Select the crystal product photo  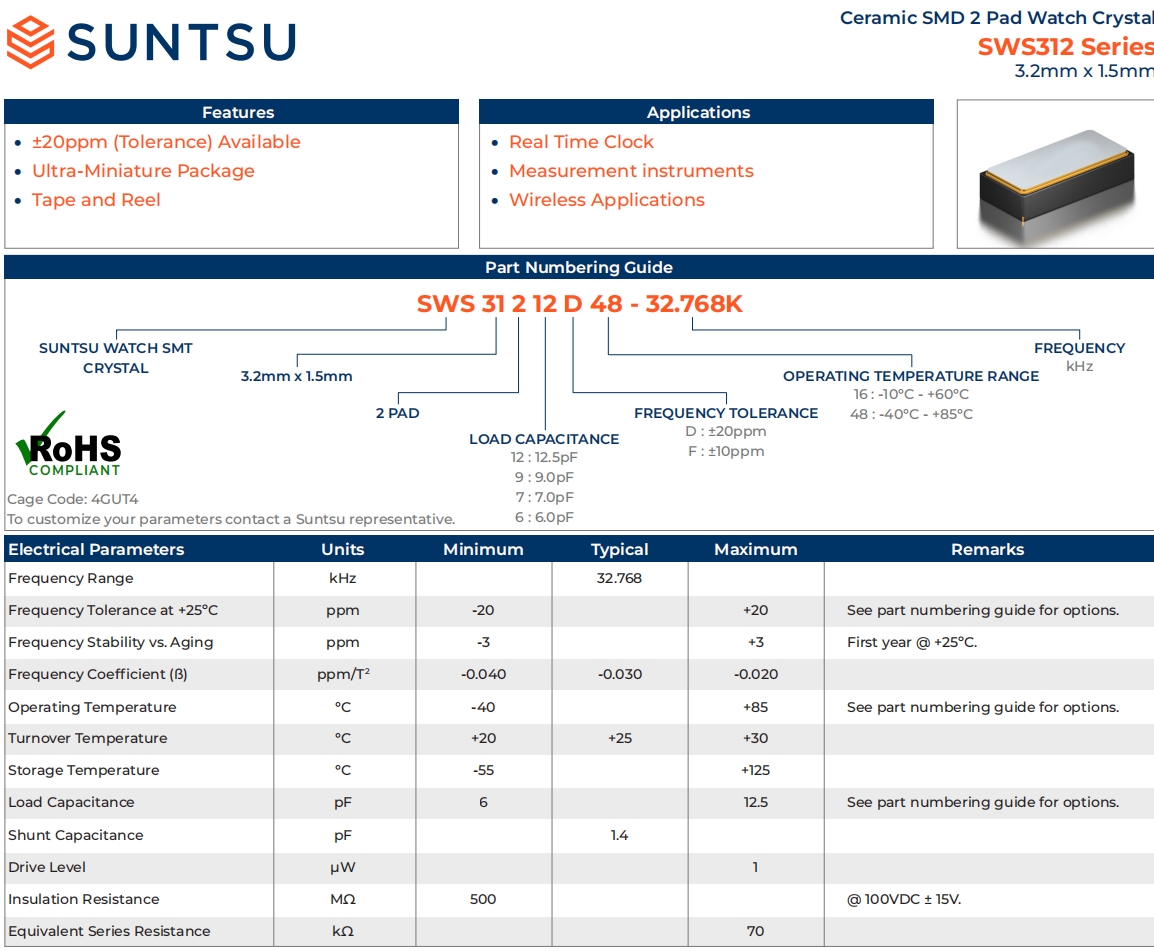tap(1055, 175)
